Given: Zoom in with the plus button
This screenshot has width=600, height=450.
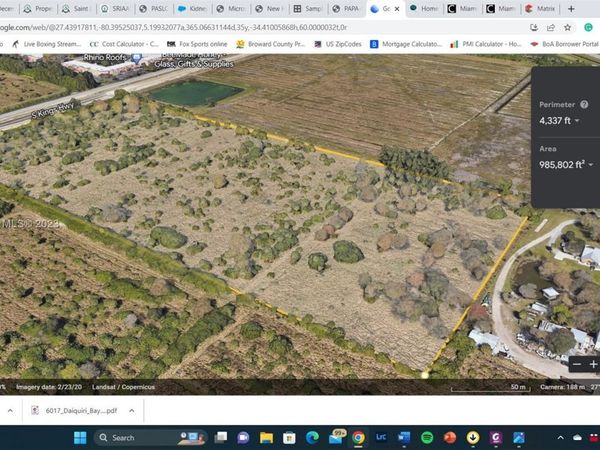Looking at the screenshot, I should pos(593,364).
